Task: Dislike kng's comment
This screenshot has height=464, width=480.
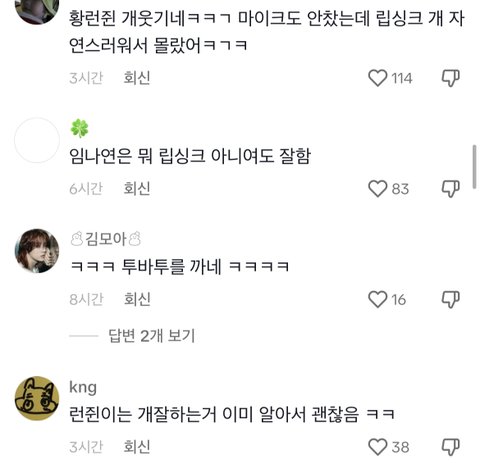Action: [x=451, y=447]
